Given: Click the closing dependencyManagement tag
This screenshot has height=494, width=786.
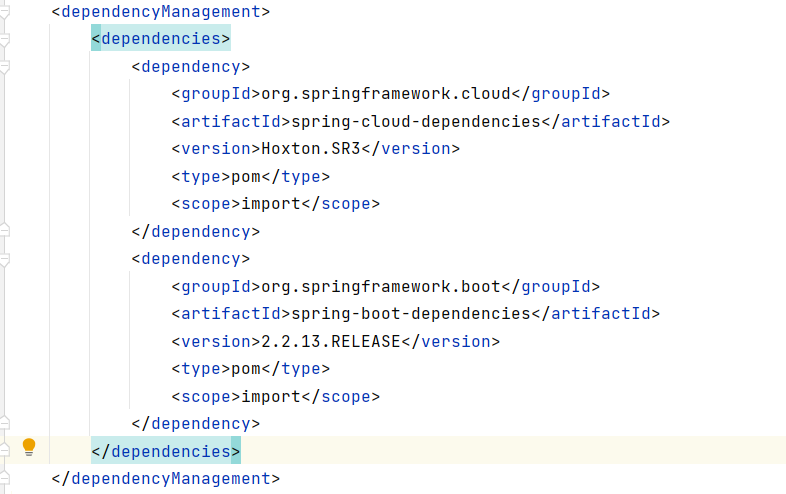Looking at the screenshot, I should tap(166, 478).
